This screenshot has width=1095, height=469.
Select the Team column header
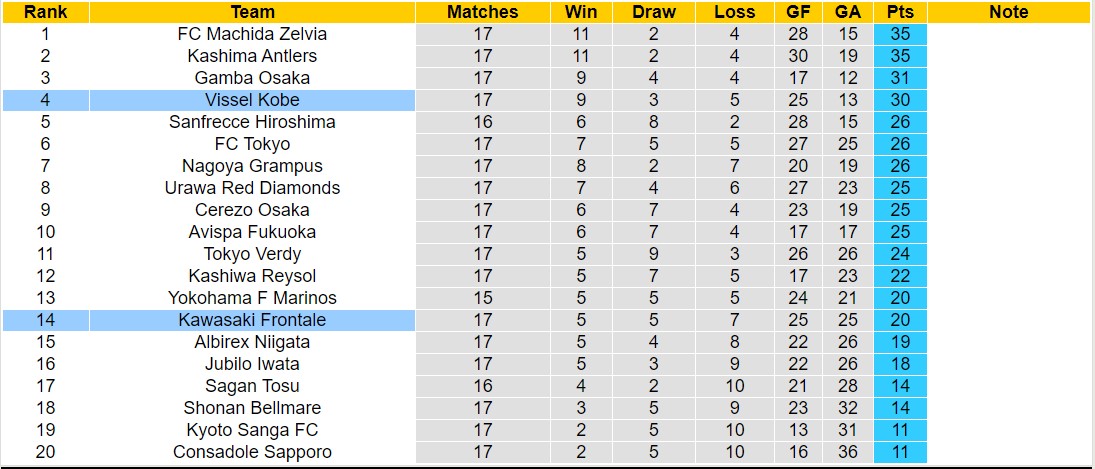coord(252,12)
